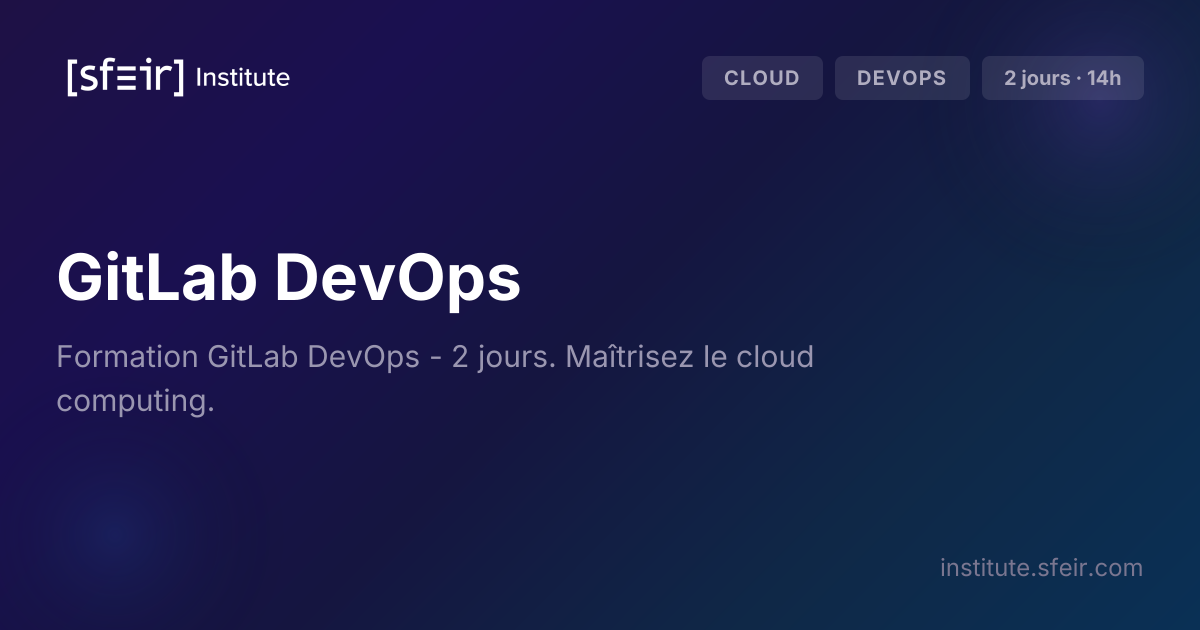
Task: Click the GitLab DevOps title
Action: pyautogui.click(x=289, y=277)
